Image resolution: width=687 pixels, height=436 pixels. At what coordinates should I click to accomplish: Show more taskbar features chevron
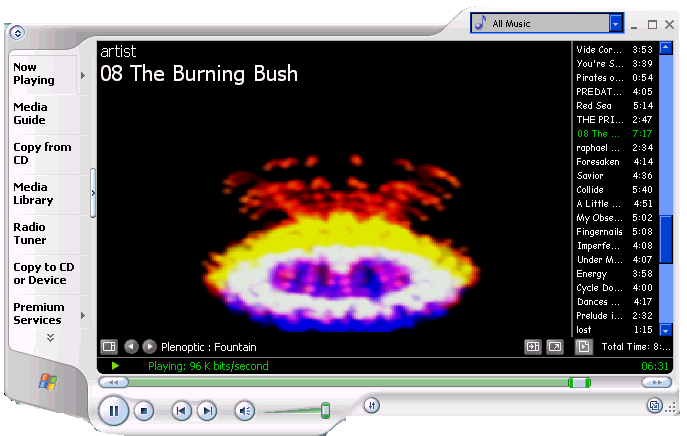point(50,337)
